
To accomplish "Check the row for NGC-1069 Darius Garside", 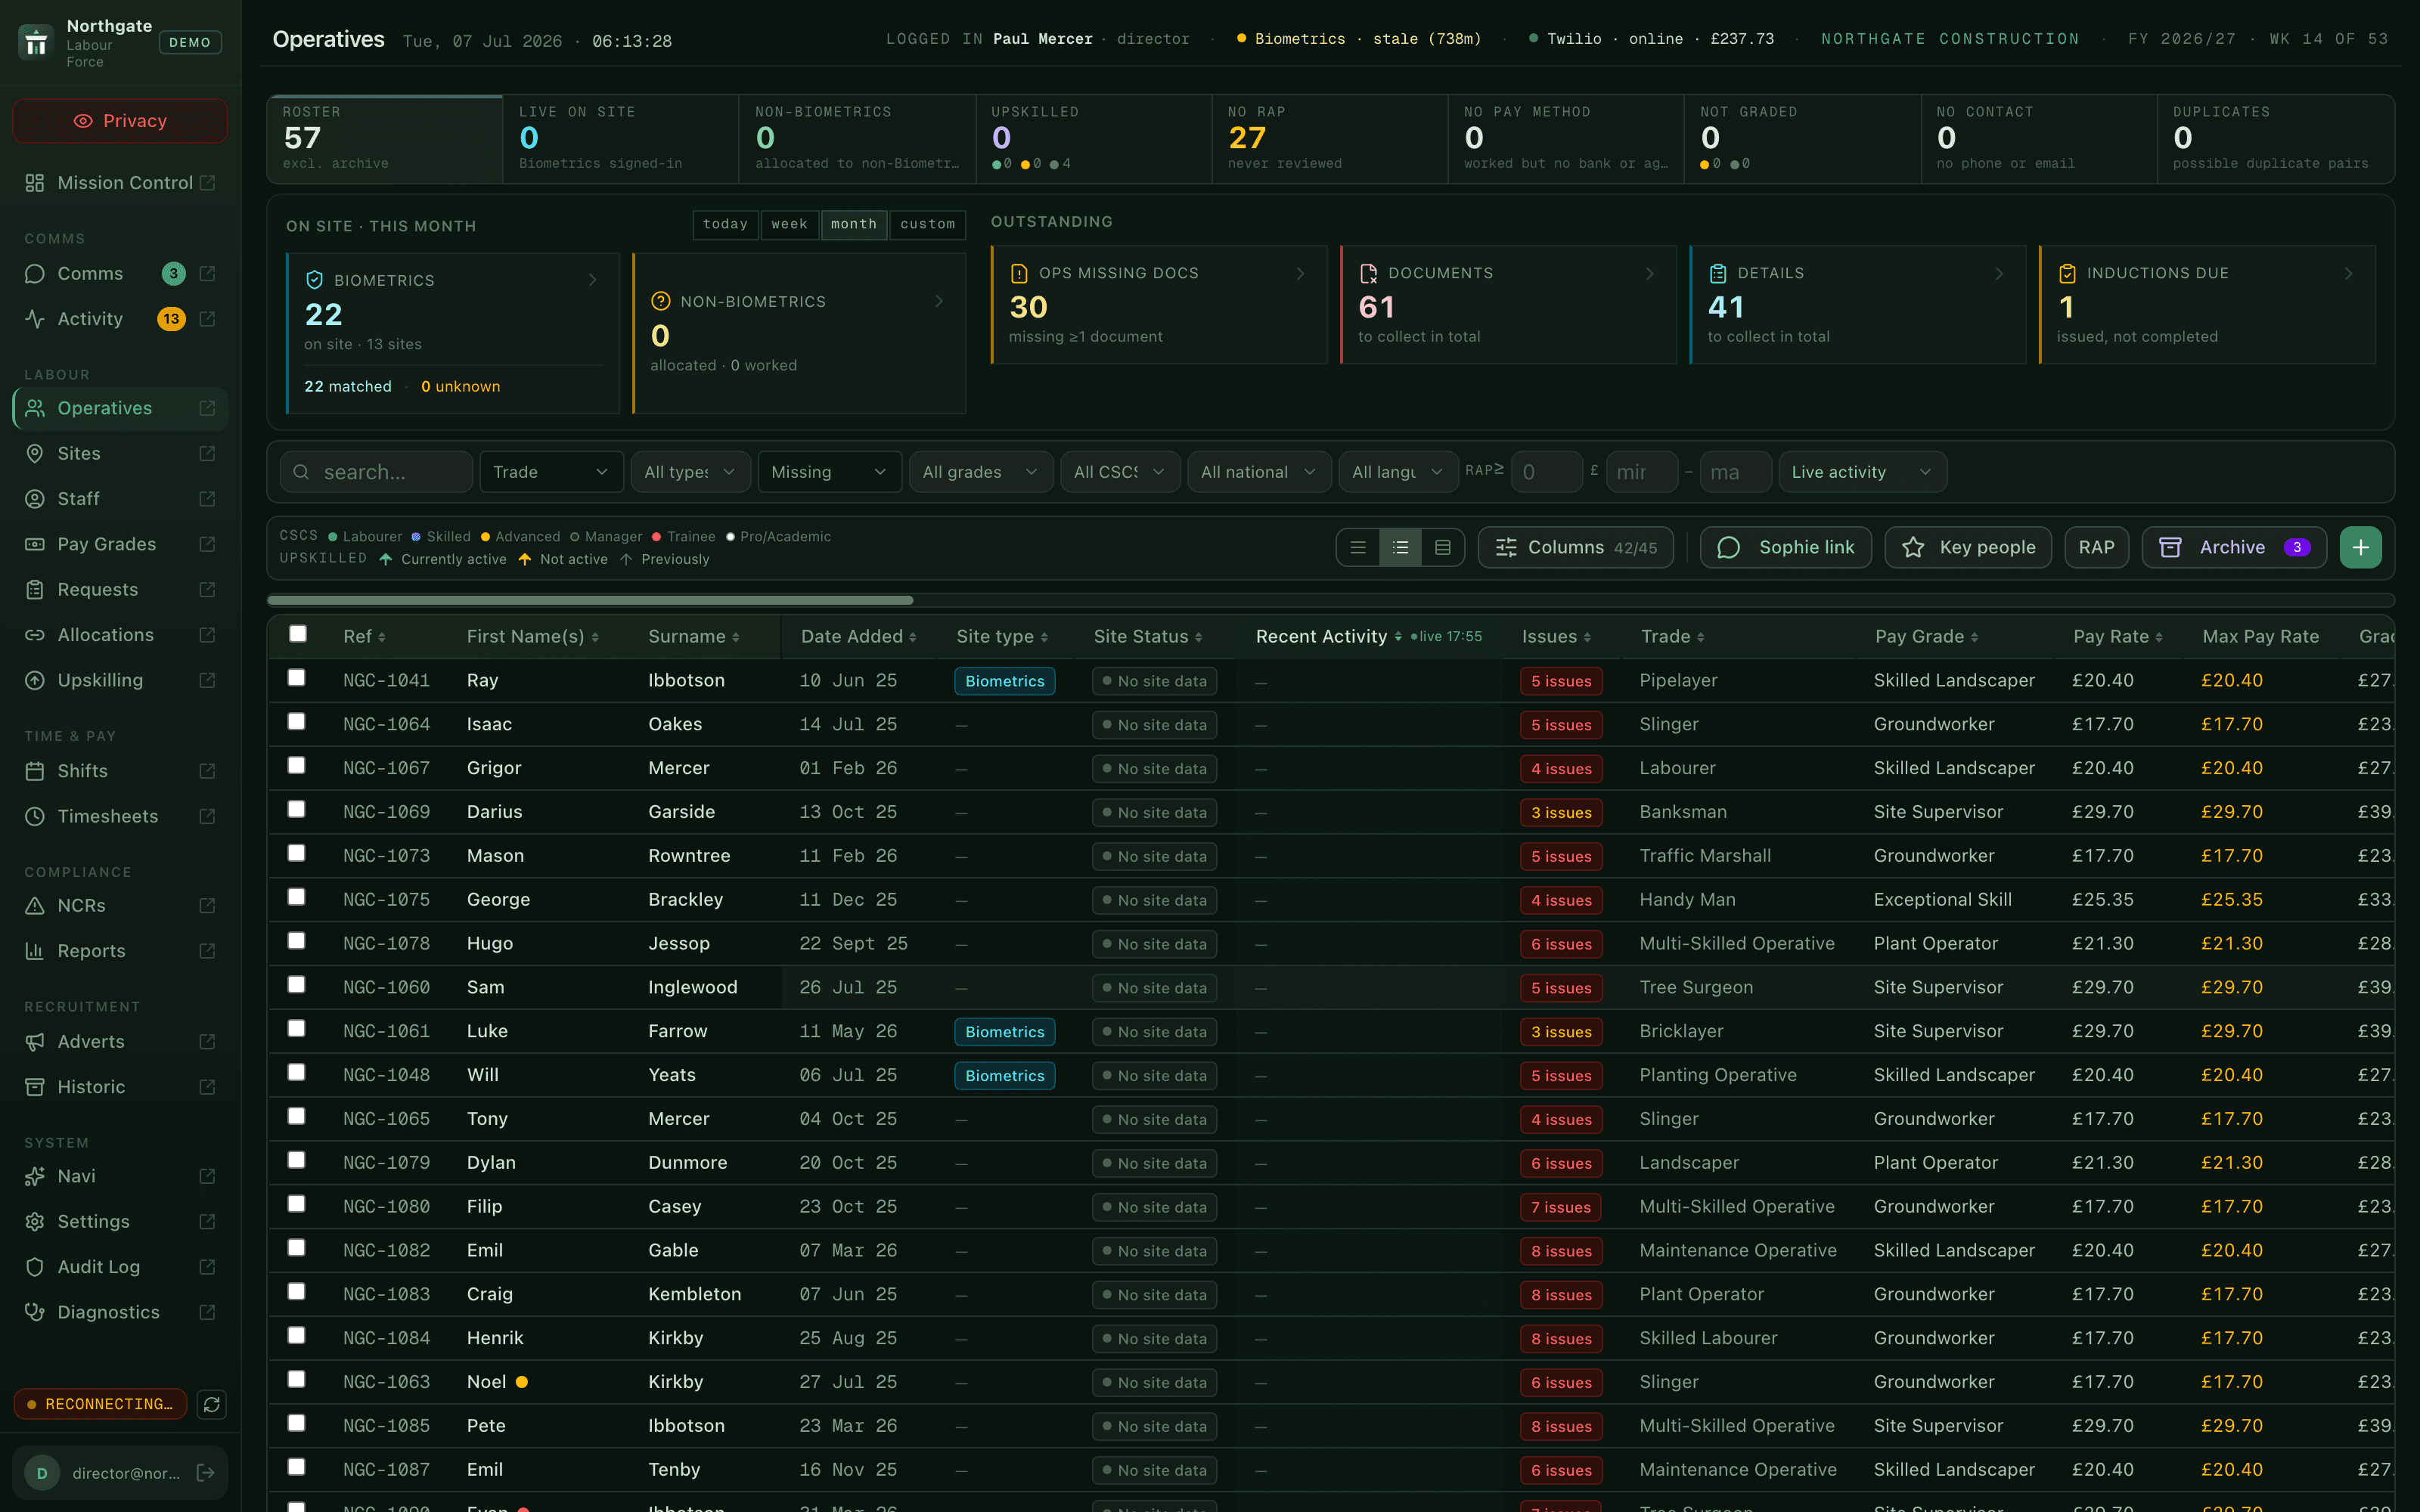I will tap(296, 809).
